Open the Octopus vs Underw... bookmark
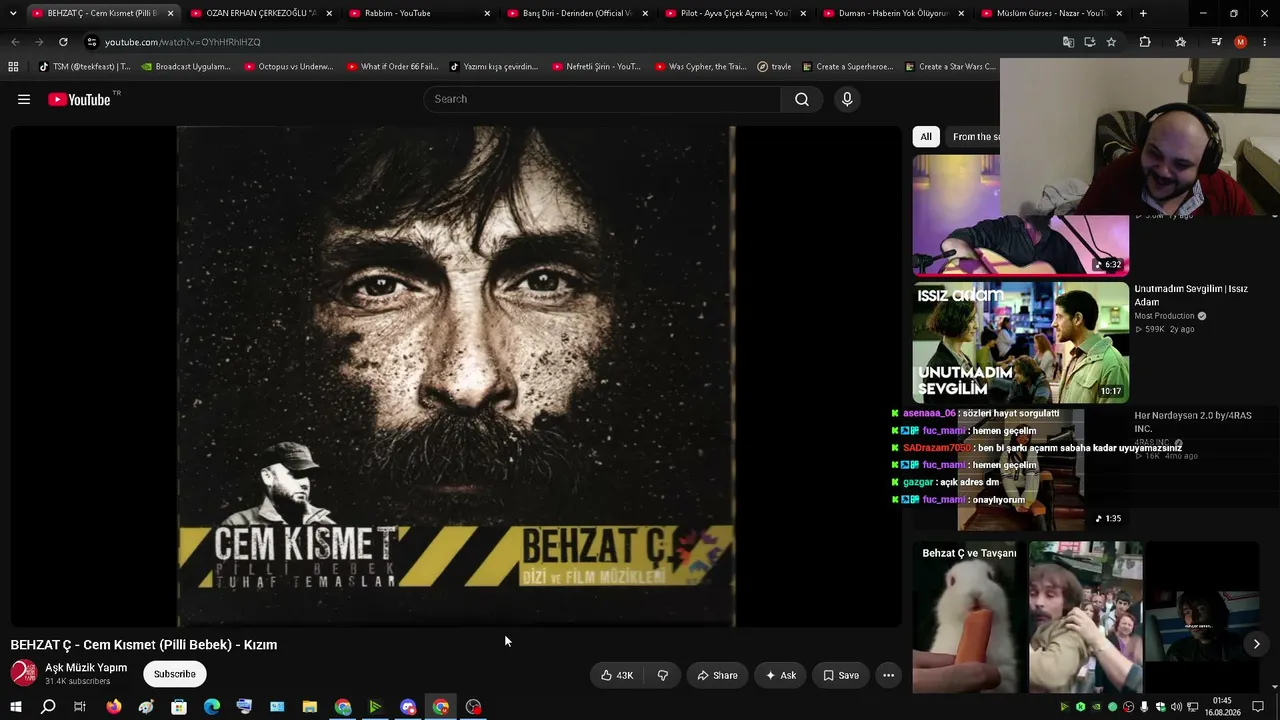Screen dimensions: 1280x720 click(x=288, y=67)
